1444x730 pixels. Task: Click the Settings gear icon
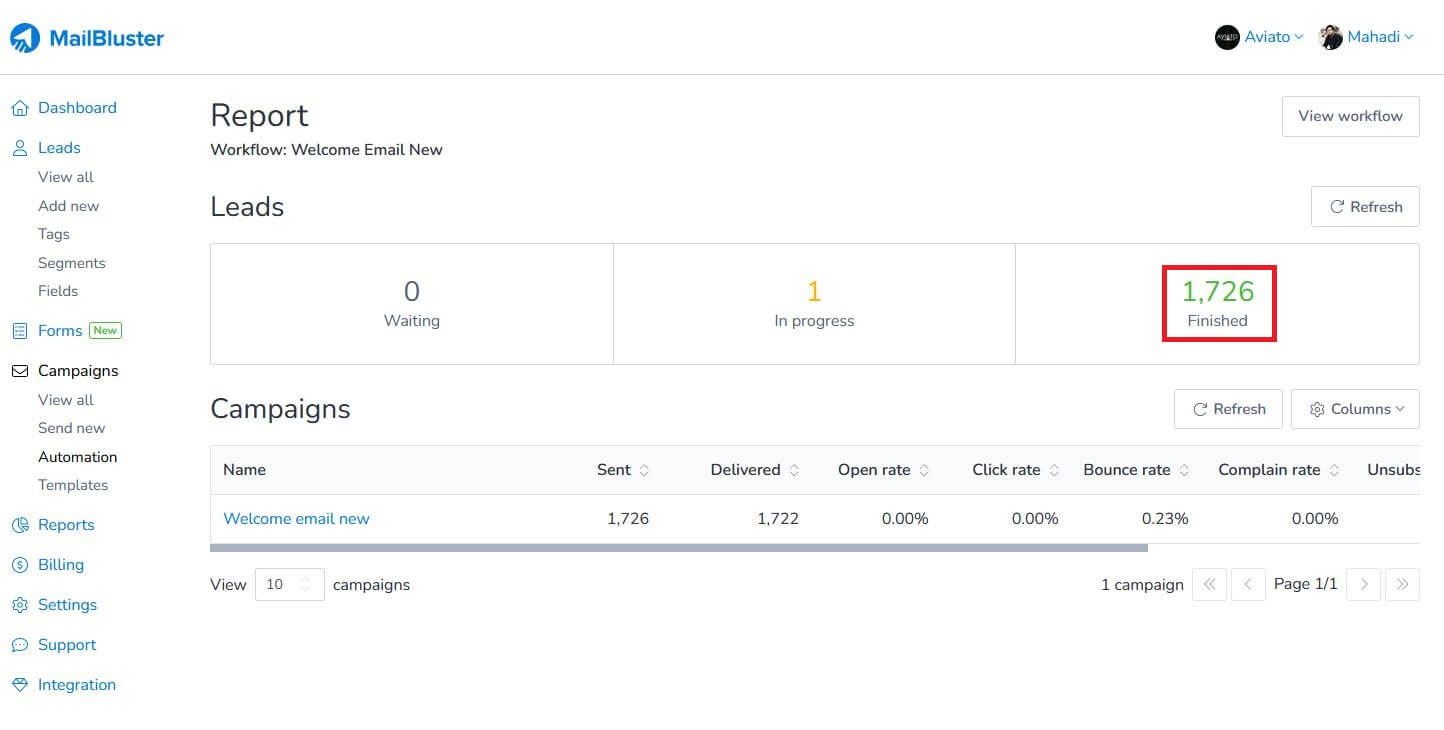[21, 604]
